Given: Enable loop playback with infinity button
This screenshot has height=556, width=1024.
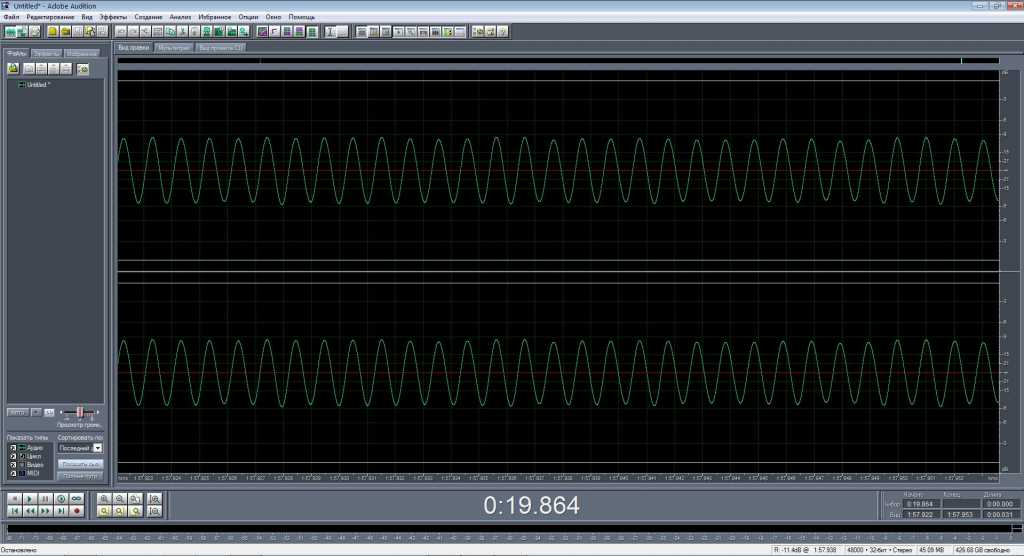Looking at the screenshot, I should pos(76,499).
